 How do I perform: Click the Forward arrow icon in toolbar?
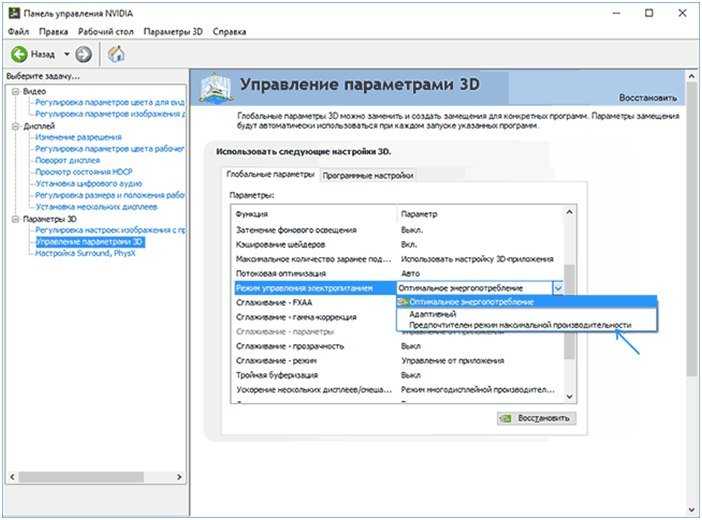click(x=83, y=54)
